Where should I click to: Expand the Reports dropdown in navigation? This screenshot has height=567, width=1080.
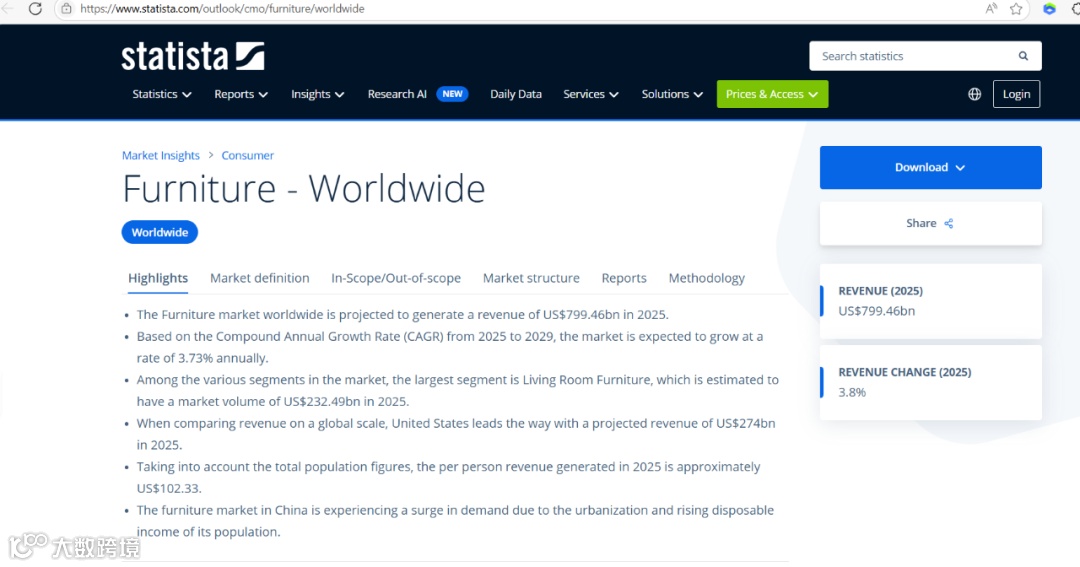point(241,94)
